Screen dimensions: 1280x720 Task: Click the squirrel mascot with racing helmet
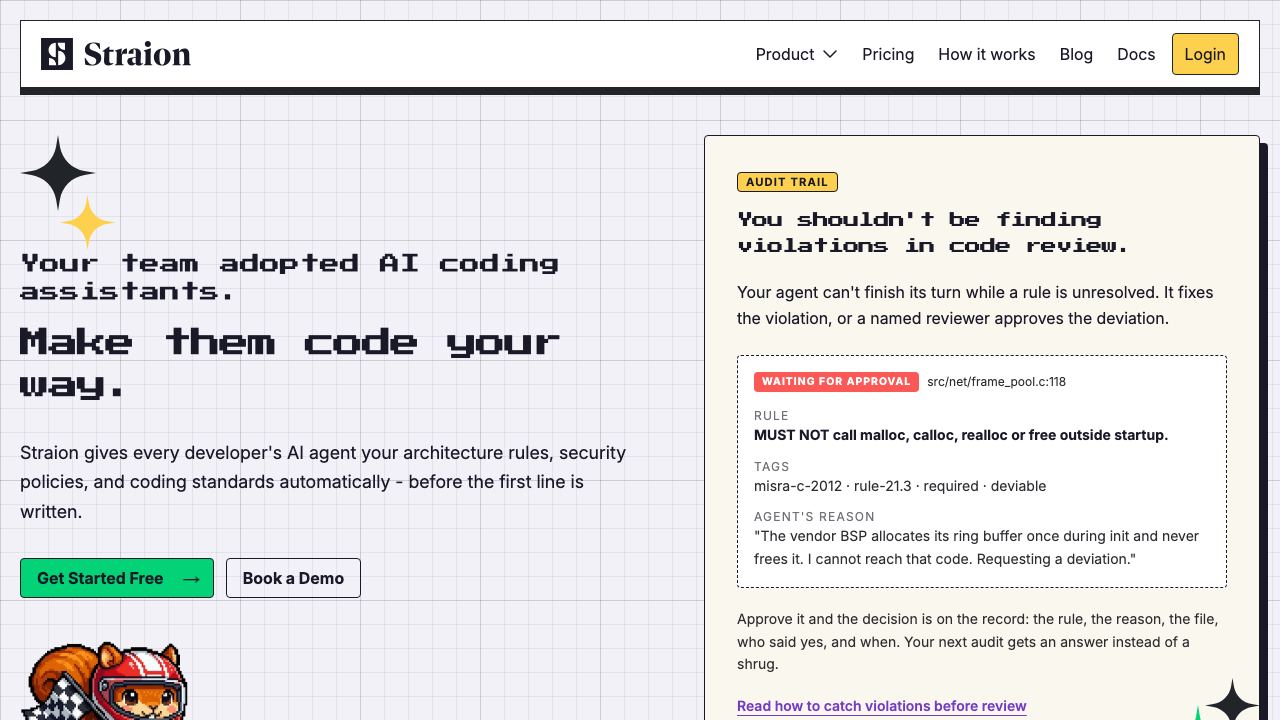[x=104, y=681]
